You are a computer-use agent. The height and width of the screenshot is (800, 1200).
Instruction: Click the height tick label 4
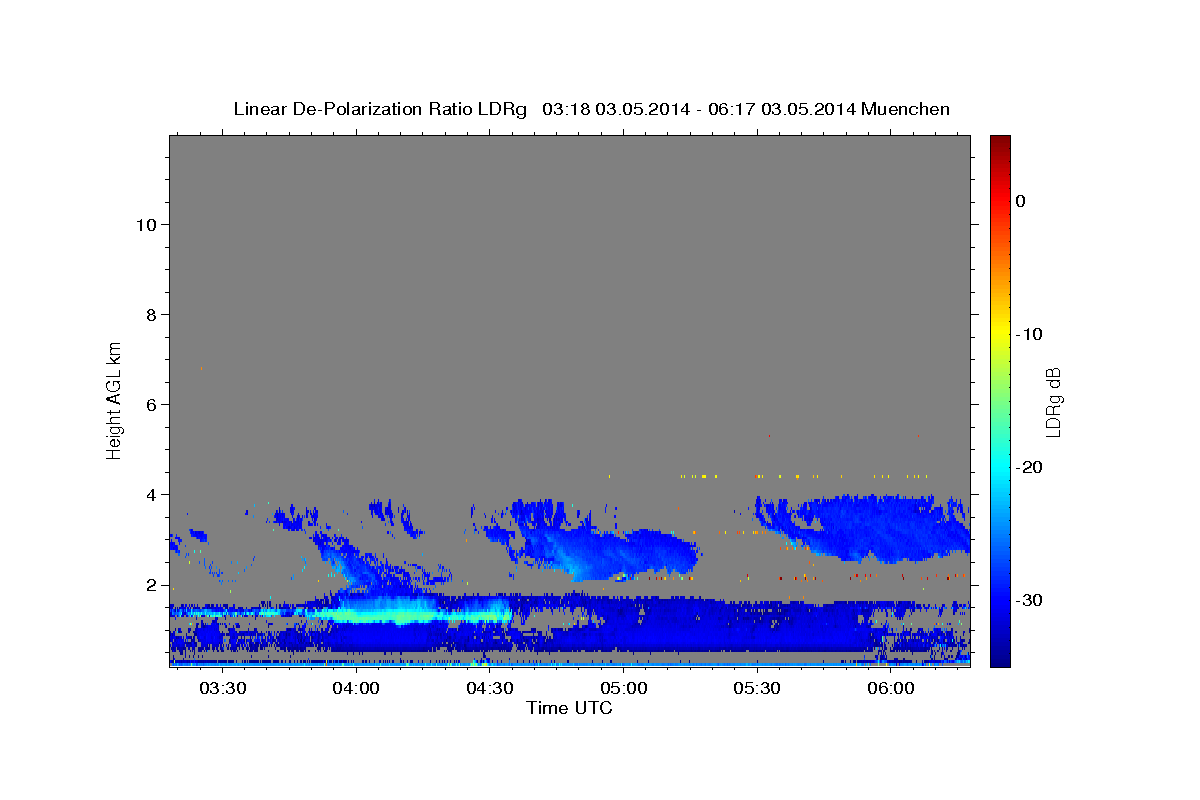pos(150,495)
